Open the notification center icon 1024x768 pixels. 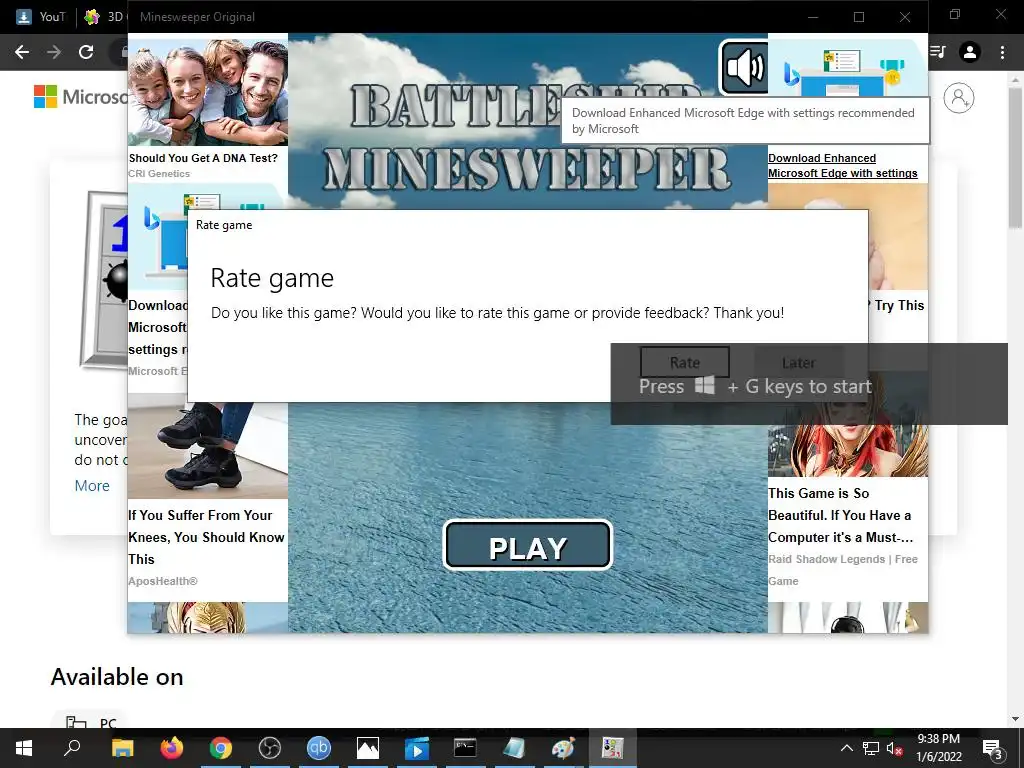992,748
